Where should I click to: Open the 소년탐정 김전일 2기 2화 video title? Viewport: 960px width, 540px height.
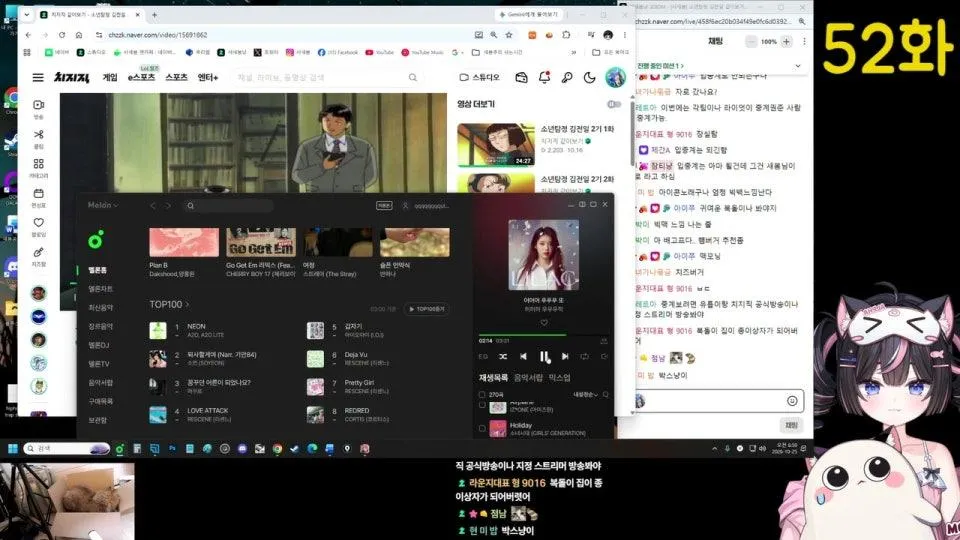[577, 179]
